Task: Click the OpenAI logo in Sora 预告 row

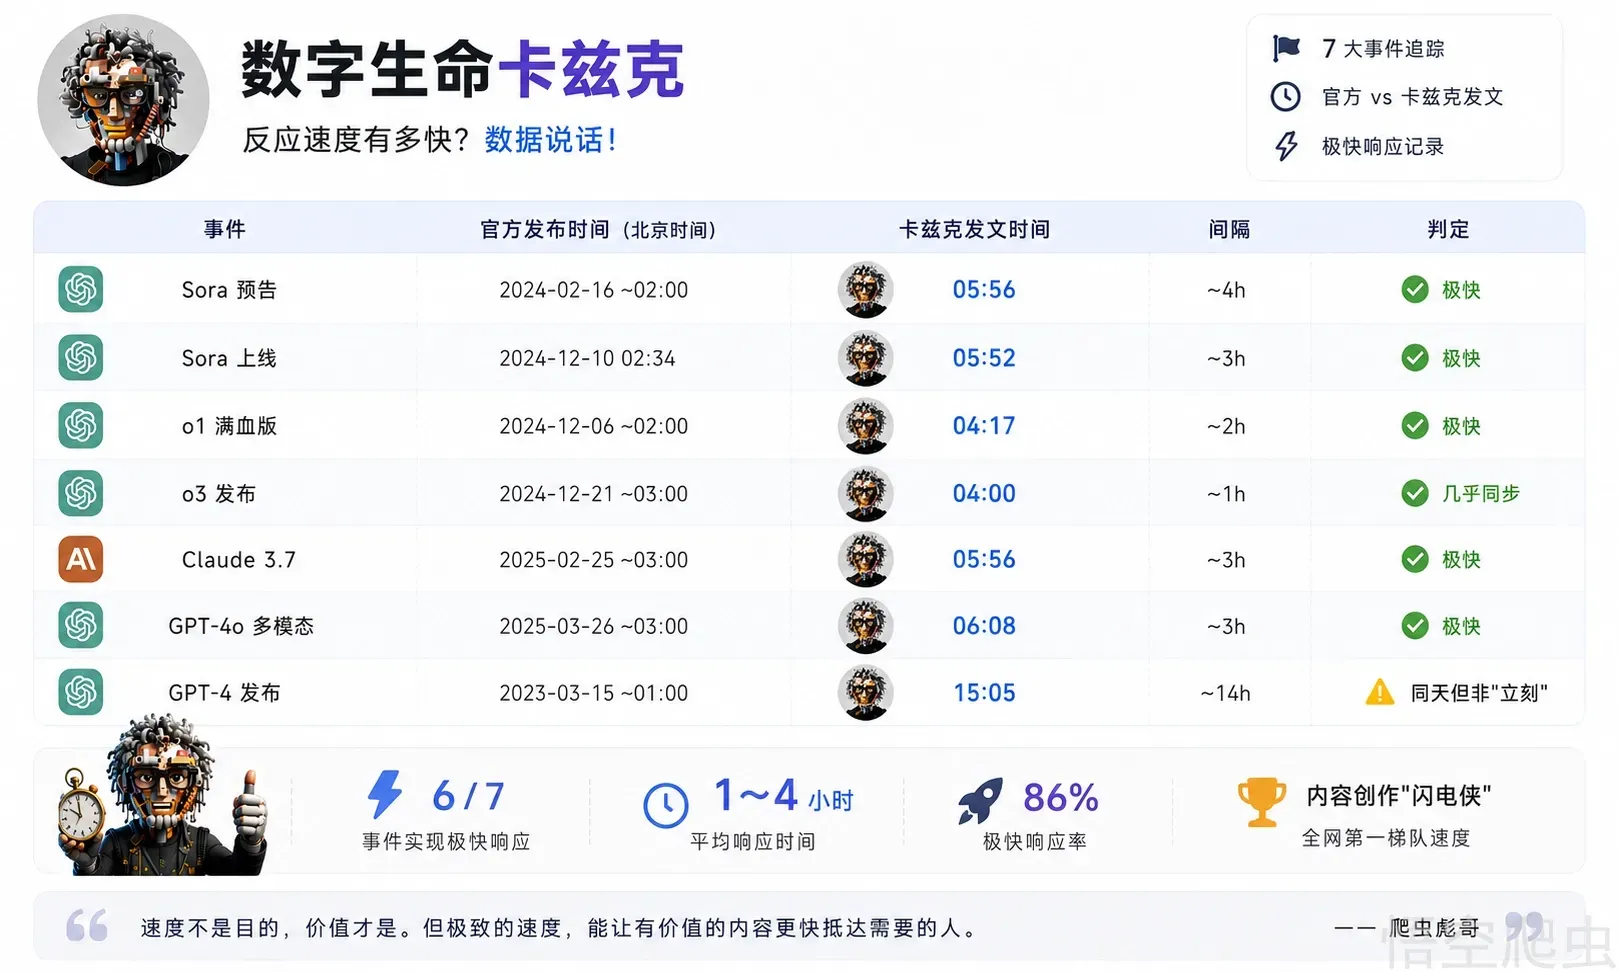Action: coord(81,289)
